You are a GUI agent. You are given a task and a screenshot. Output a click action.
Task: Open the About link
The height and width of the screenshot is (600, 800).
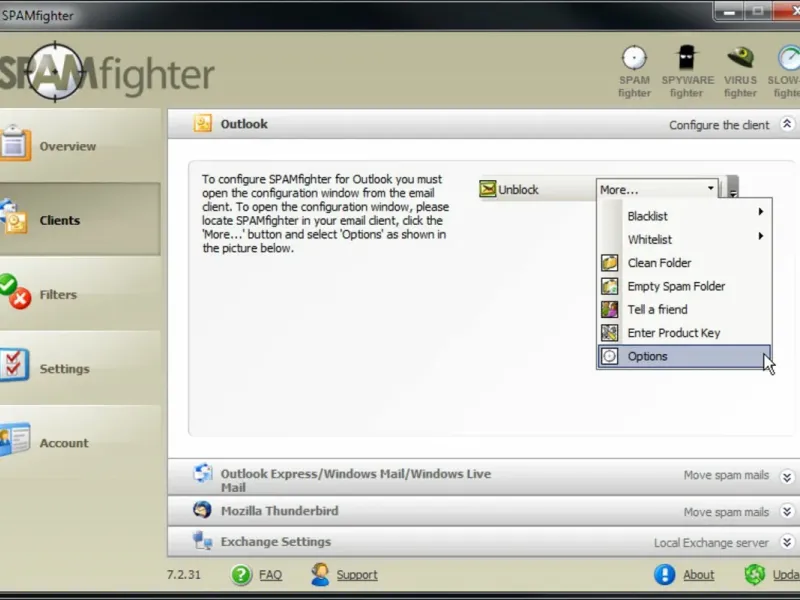(698, 575)
